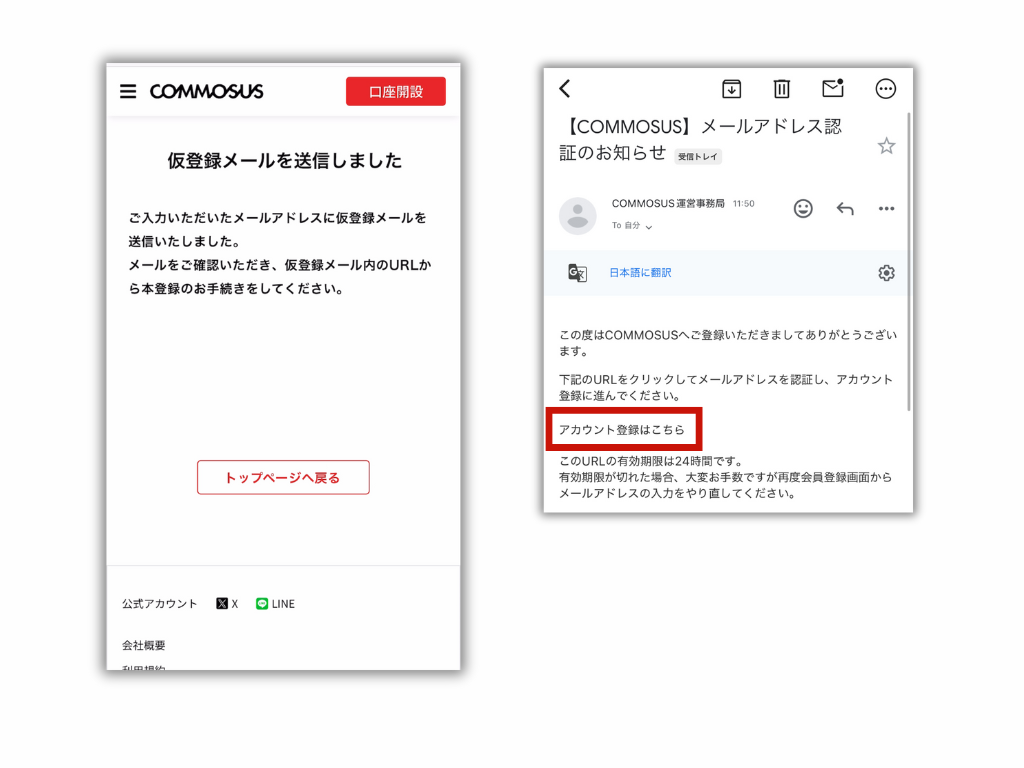
Task: Click the sender name COMMOSUS 運営事務局
Action: 668,204
